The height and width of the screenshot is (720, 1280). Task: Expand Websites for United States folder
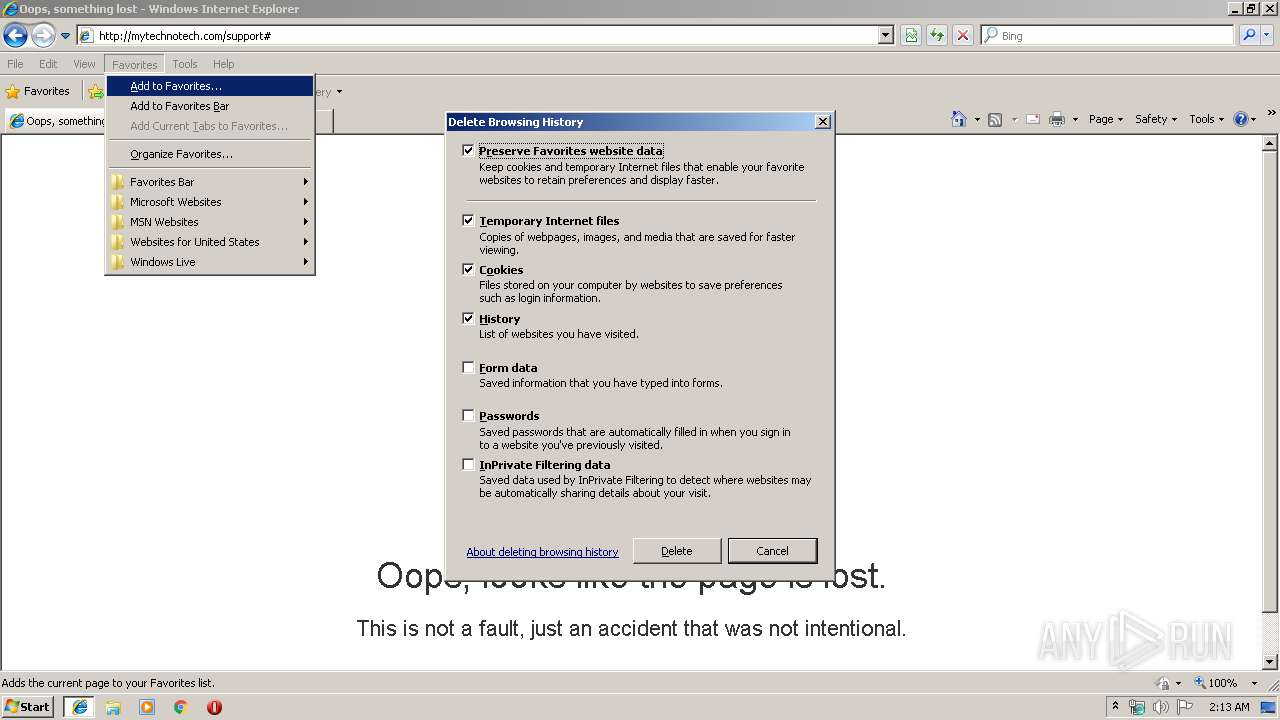210,242
